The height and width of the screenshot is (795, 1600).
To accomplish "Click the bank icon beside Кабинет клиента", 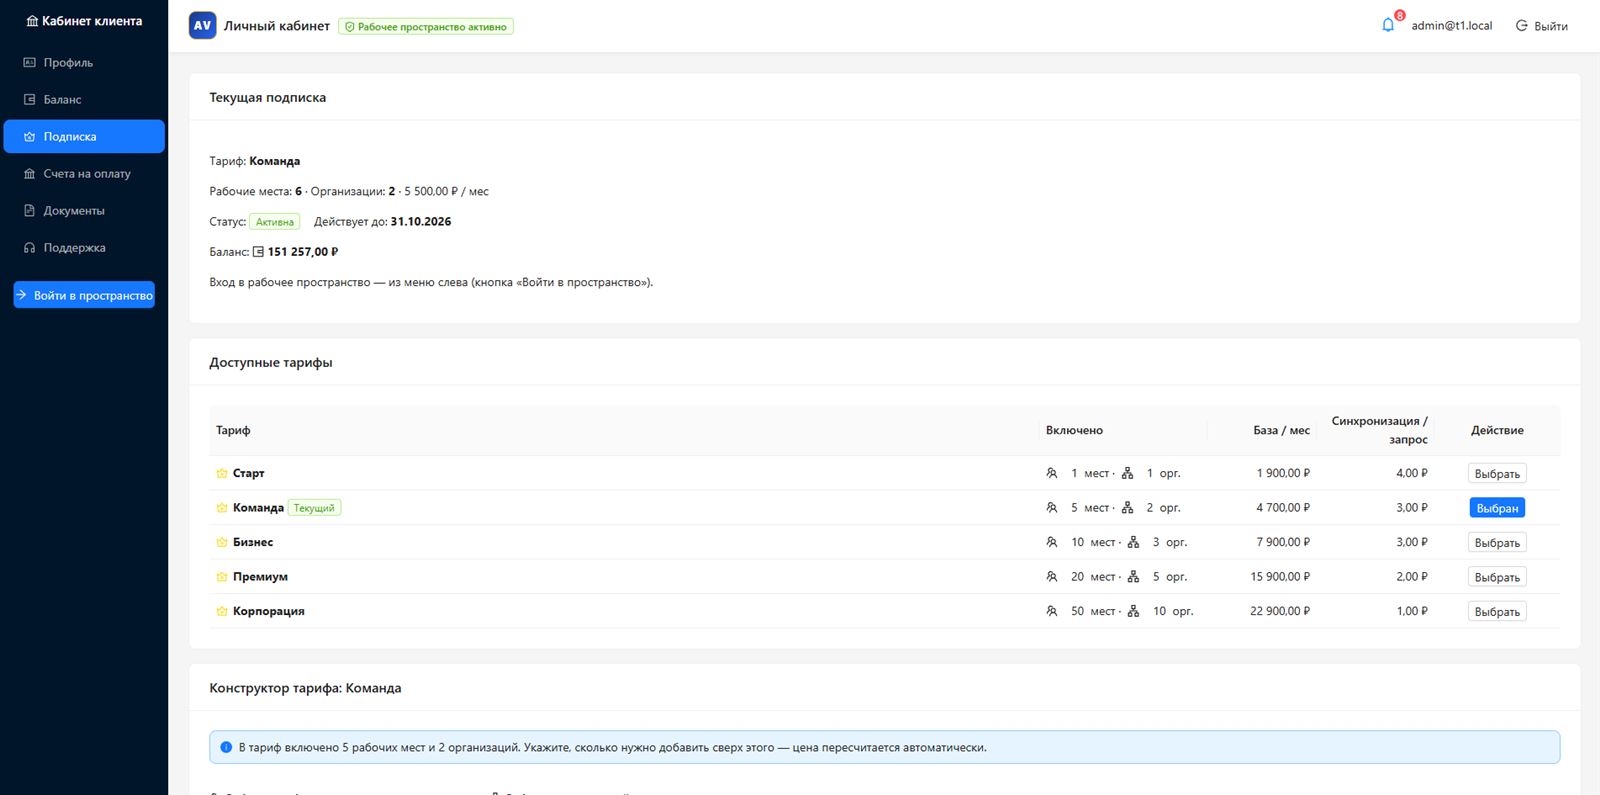I will point(32,21).
